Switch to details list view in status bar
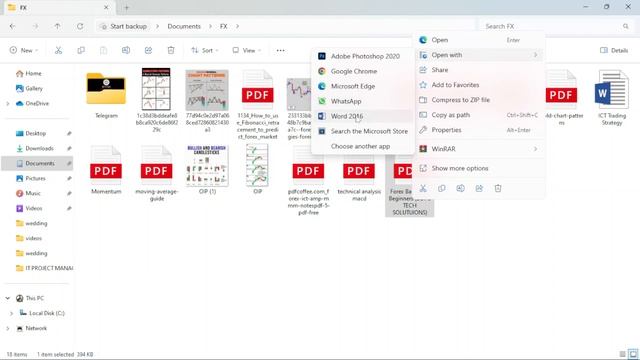 pos(622,354)
